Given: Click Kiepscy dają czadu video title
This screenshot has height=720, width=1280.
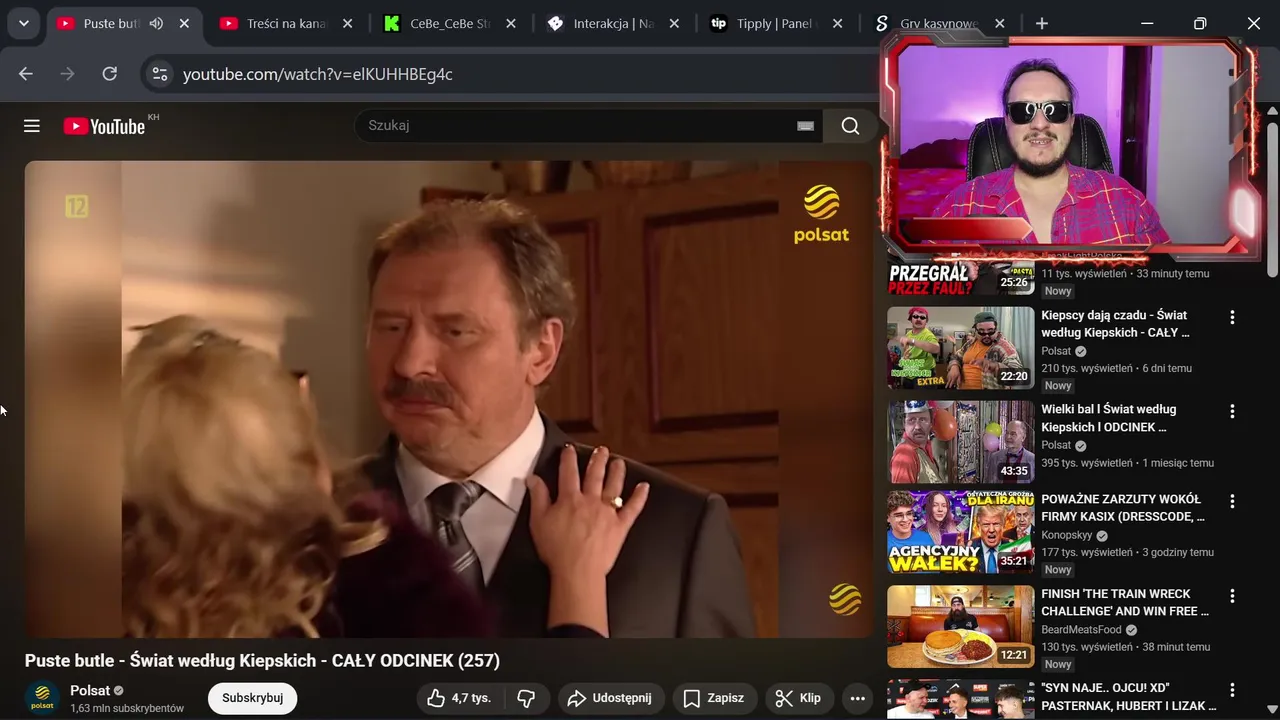Looking at the screenshot, I should 1115,324.
